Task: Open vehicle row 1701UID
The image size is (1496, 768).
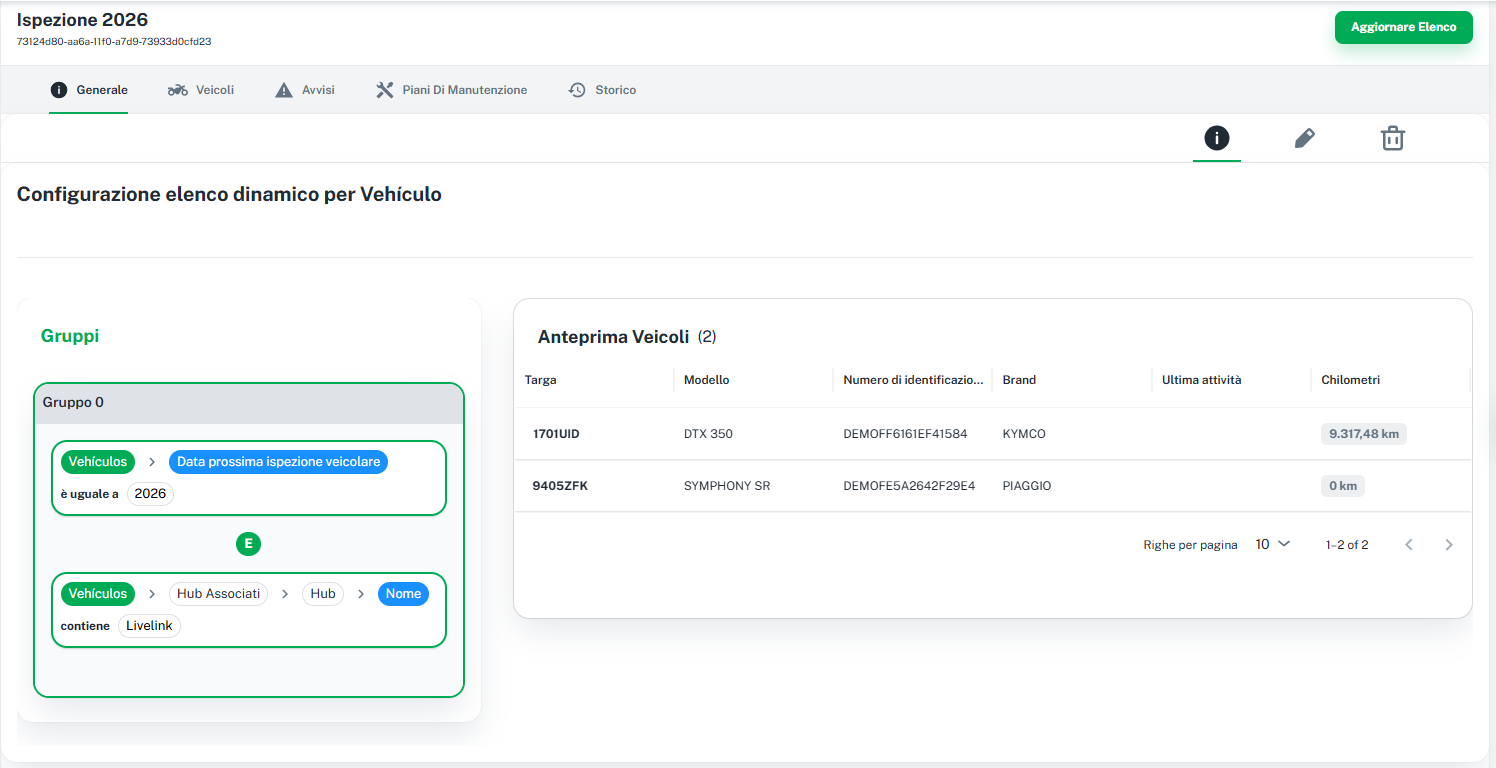Action: point(556,434)
